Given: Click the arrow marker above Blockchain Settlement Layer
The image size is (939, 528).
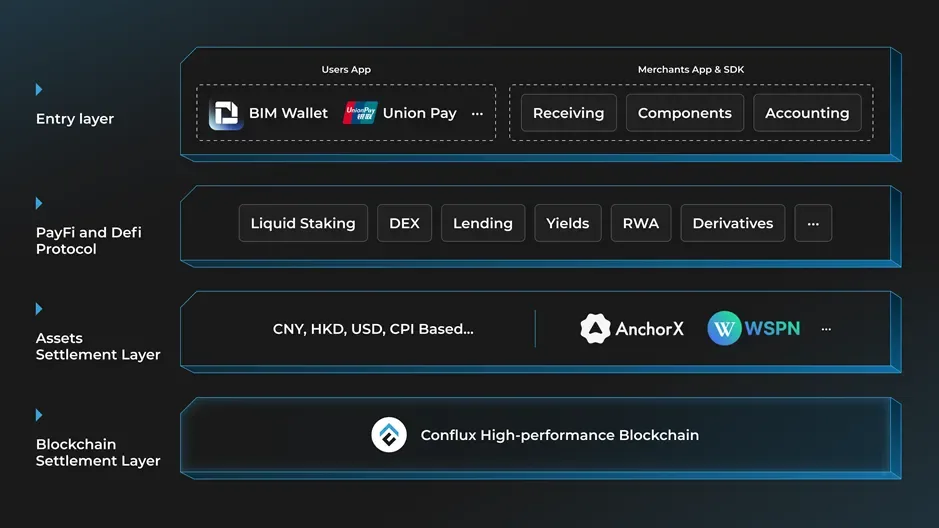Looking at the screenshot, I should (39, 415).
